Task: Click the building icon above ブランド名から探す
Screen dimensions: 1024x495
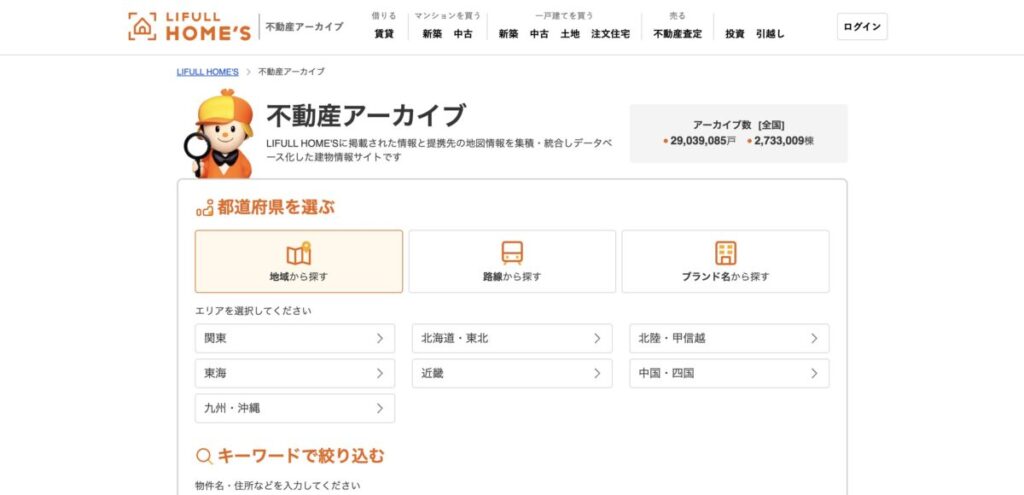Action: click(726, 253)
